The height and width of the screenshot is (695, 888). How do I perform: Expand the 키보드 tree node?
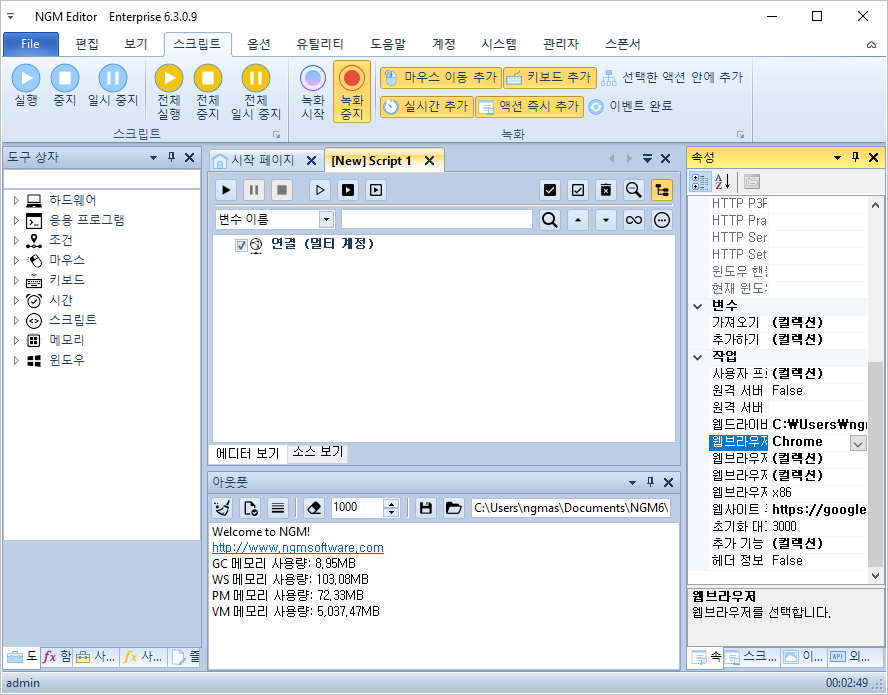tap(16, 280)
